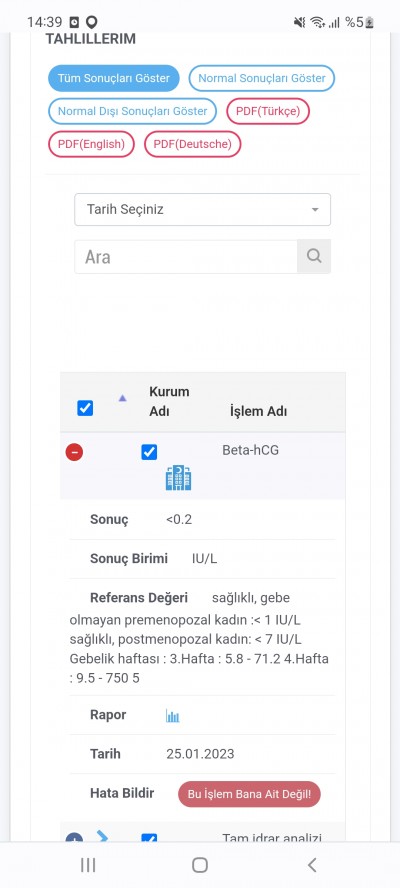This screenshot has width=400, height=888.
Task: Select Normal Sonuçları Göster filter
Action: click(262, 78)
